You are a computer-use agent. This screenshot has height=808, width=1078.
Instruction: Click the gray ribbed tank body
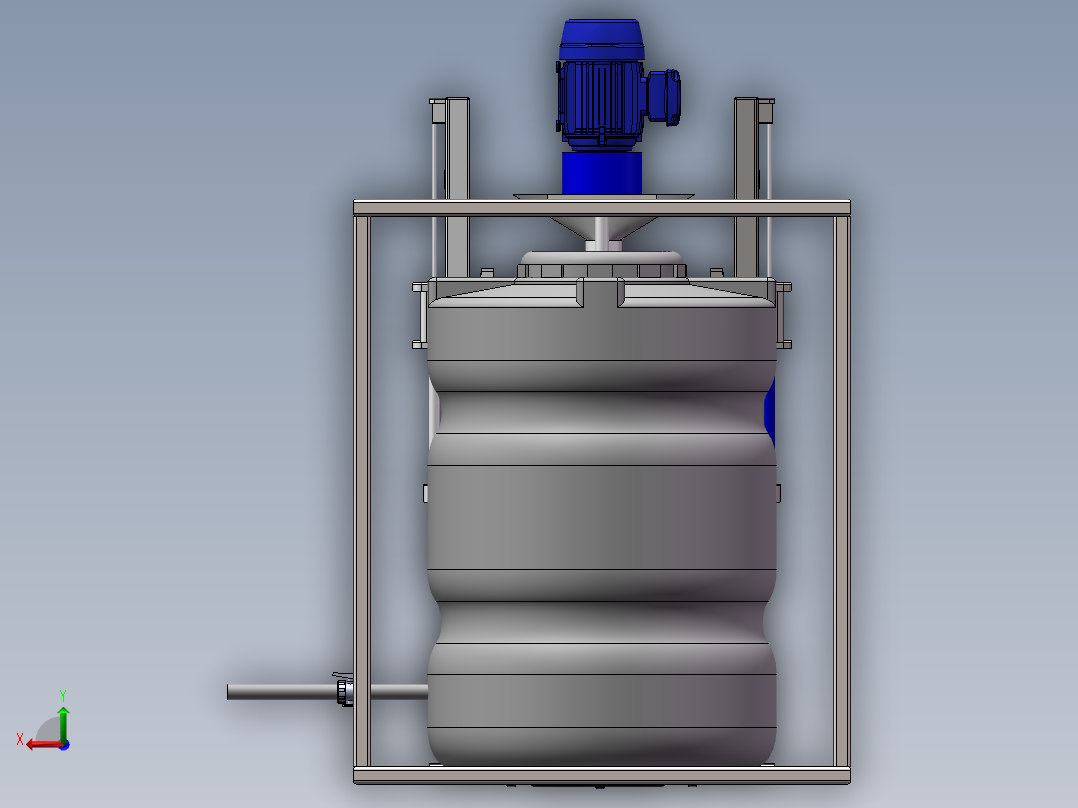click(x=602, y=523)
